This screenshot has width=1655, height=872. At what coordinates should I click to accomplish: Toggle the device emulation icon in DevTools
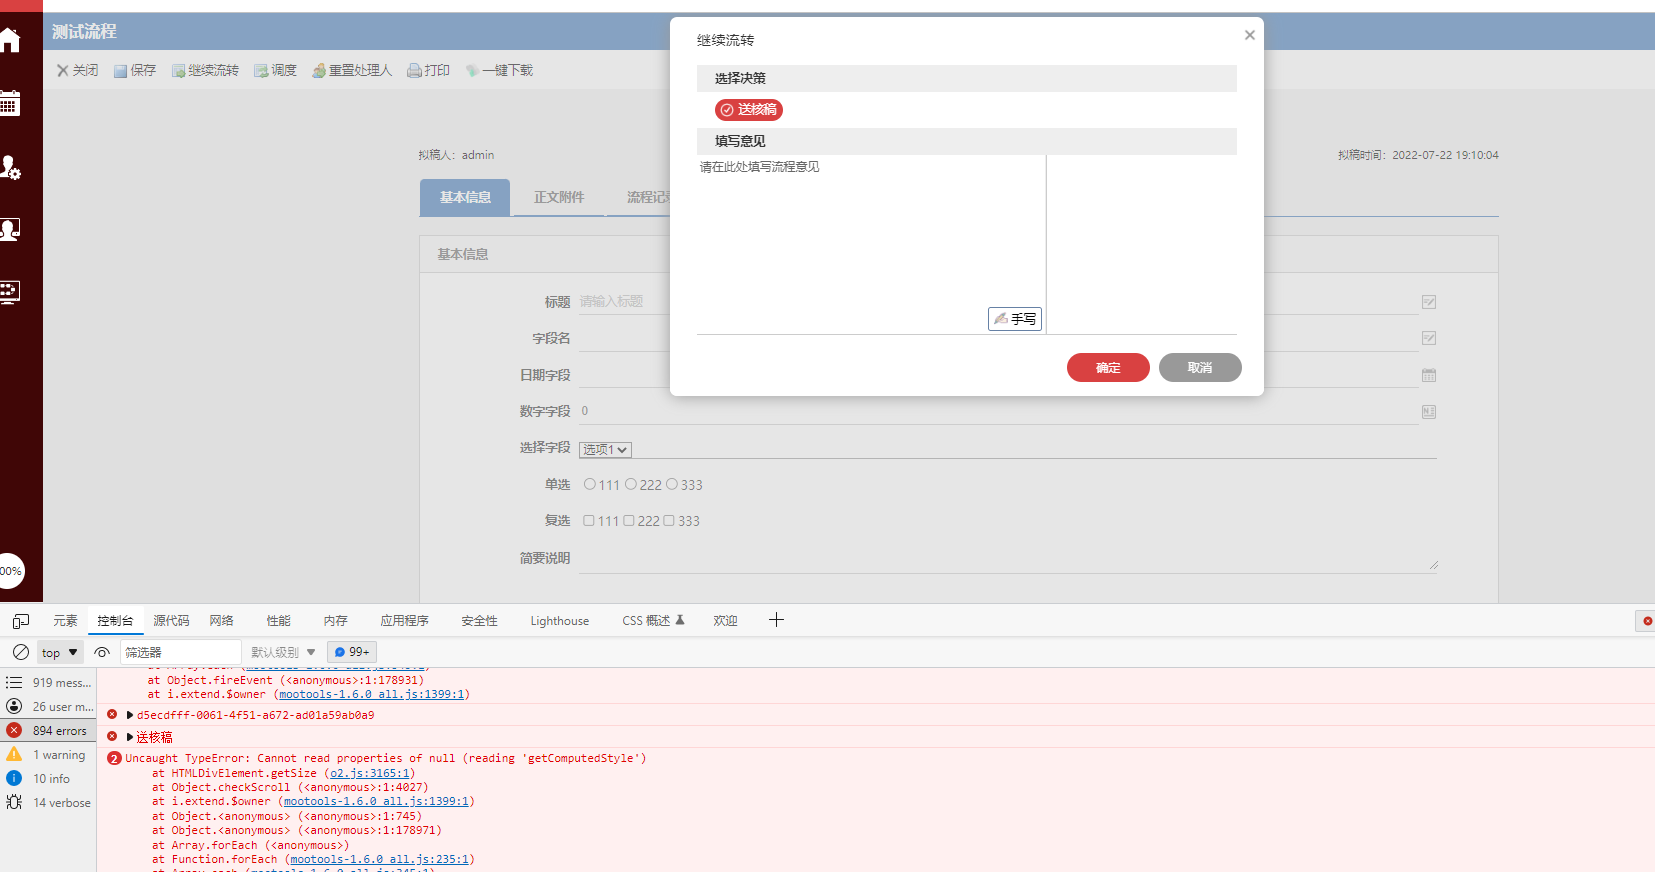(21, 621)
